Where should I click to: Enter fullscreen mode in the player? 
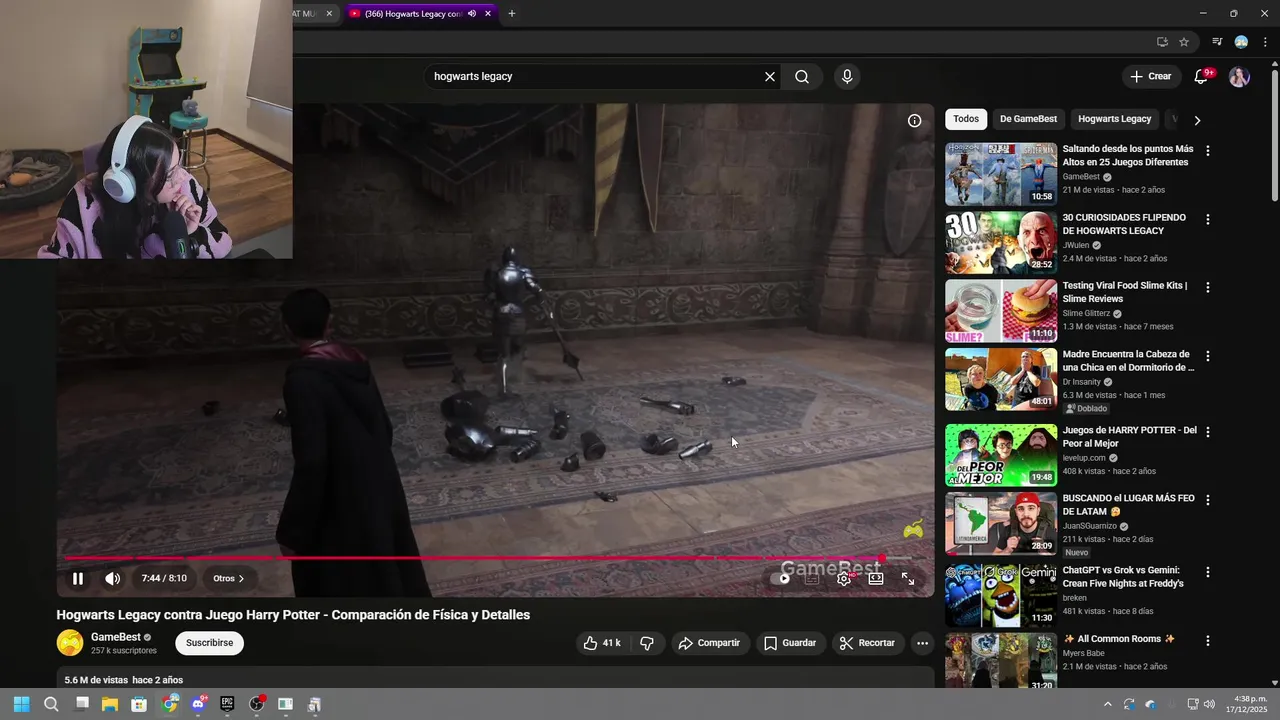[x=908, y=578]
